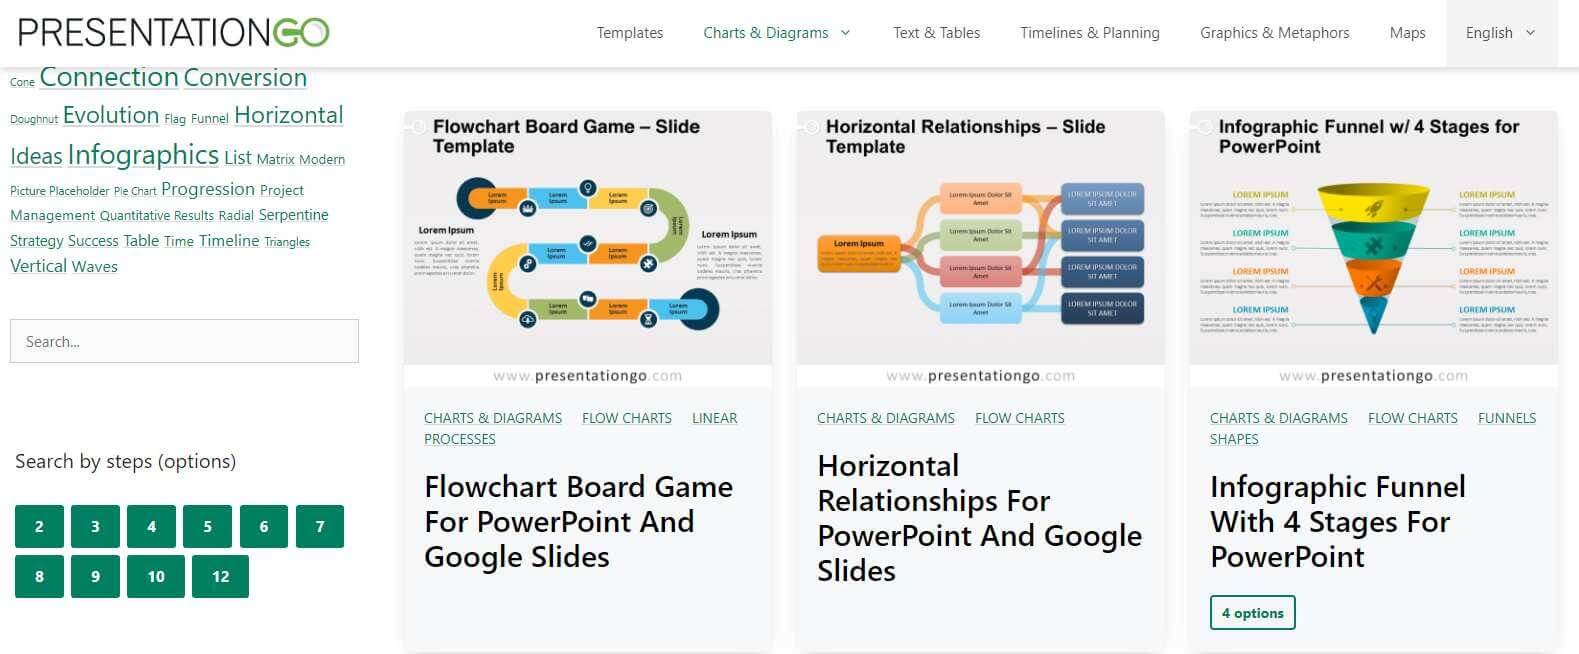Open the Pie Chart tag
1579x654 pixels.
(x=134, y=190)
